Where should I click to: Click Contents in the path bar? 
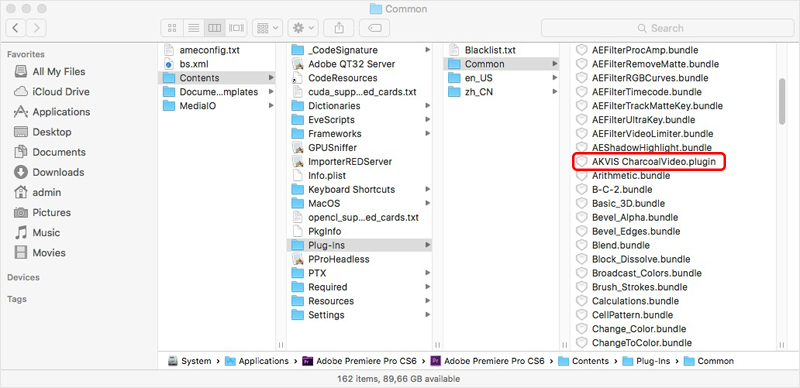584,361
